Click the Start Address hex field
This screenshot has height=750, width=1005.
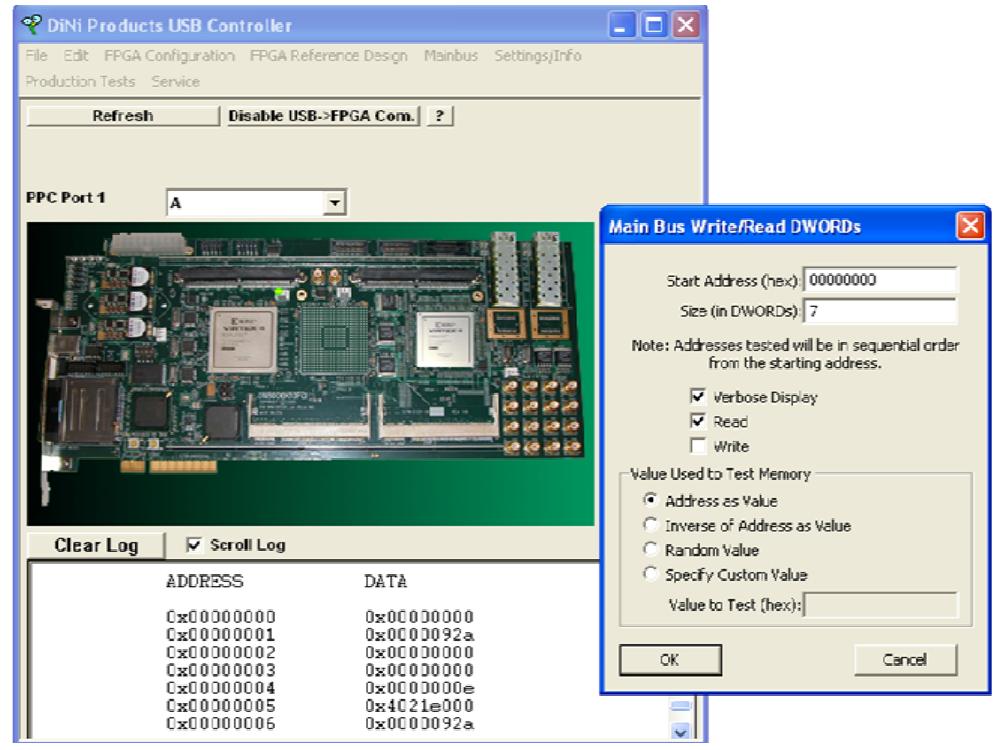click(880, 280)
